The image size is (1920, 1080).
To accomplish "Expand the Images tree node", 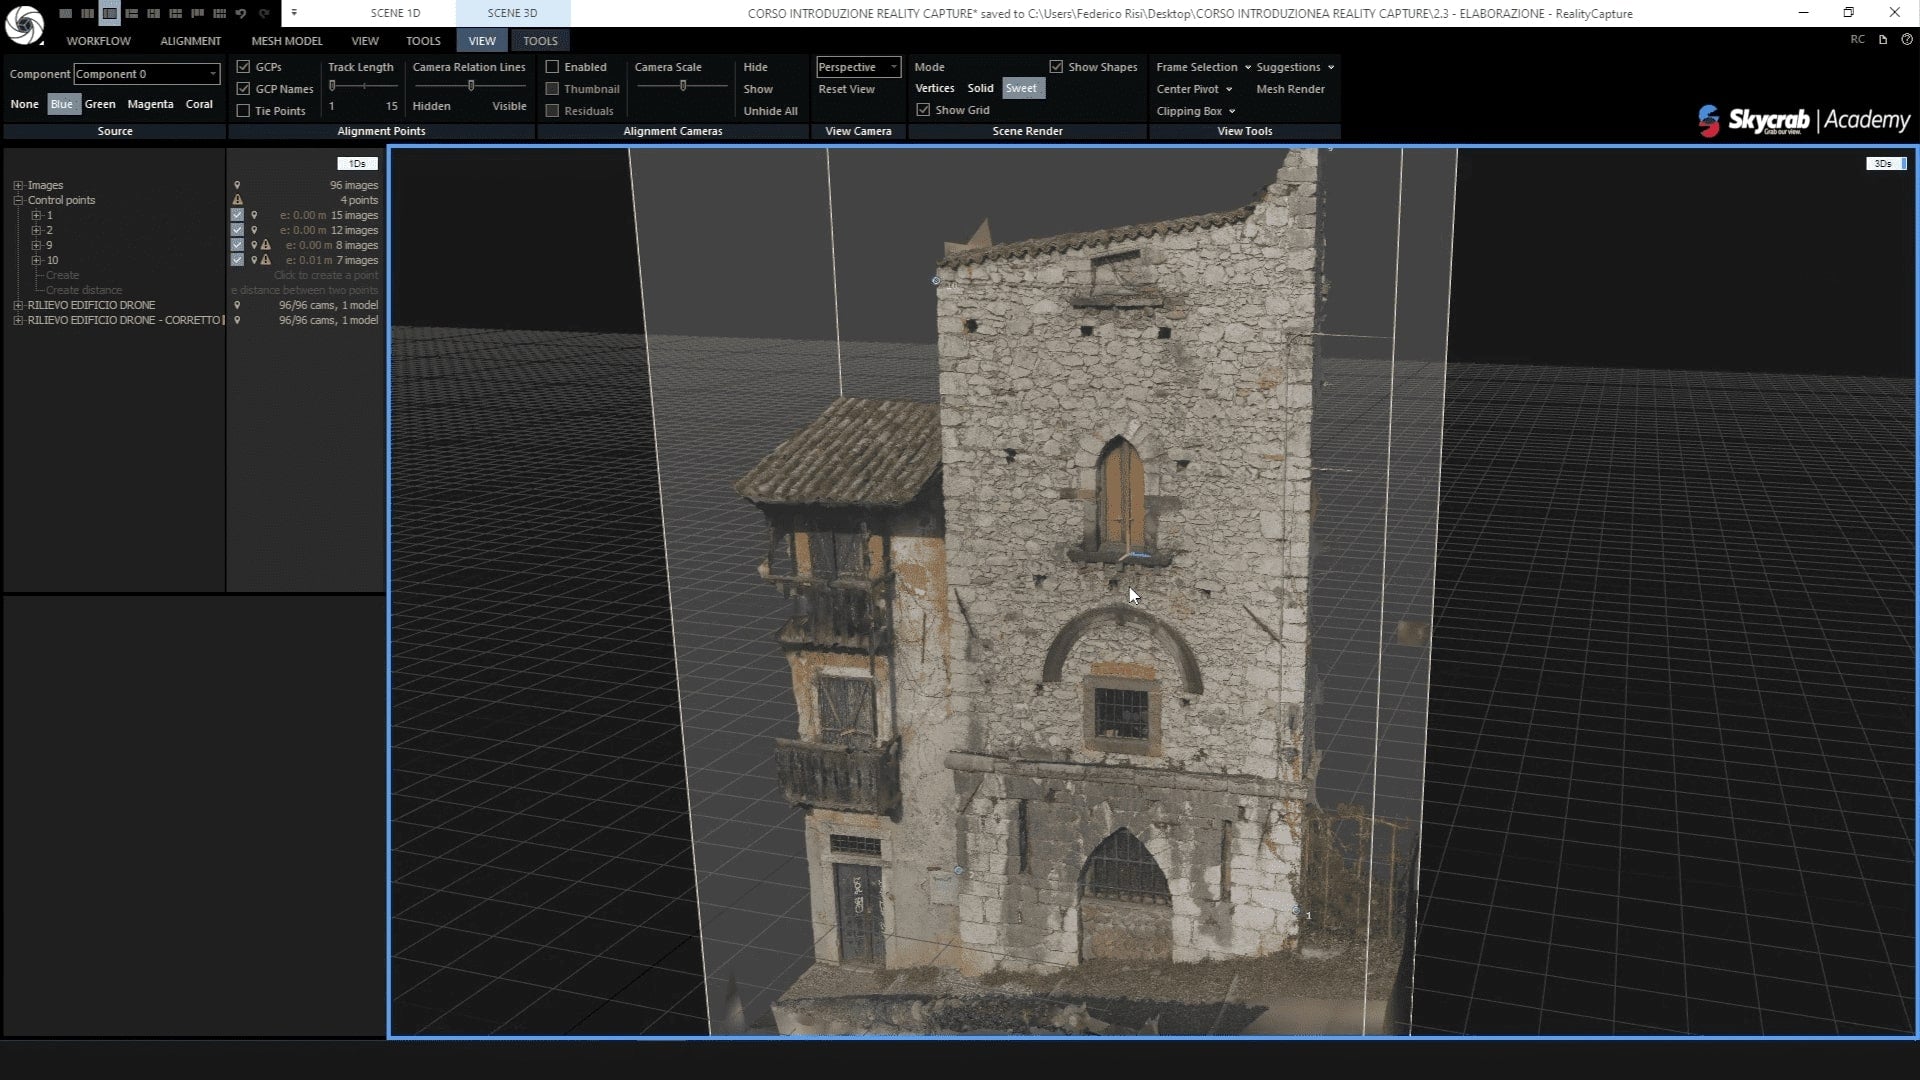I will click(18, 185).
